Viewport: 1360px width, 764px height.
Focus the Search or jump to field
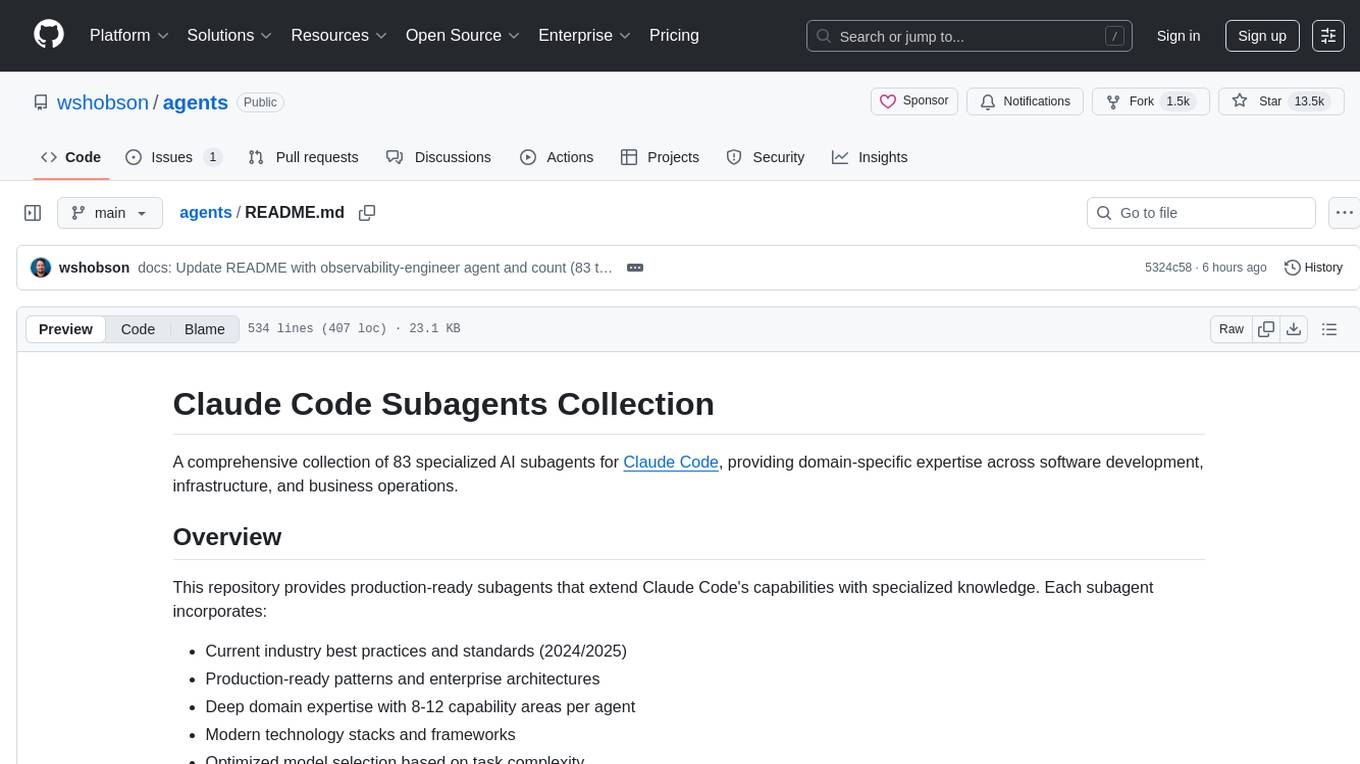(x=969, y=36)
